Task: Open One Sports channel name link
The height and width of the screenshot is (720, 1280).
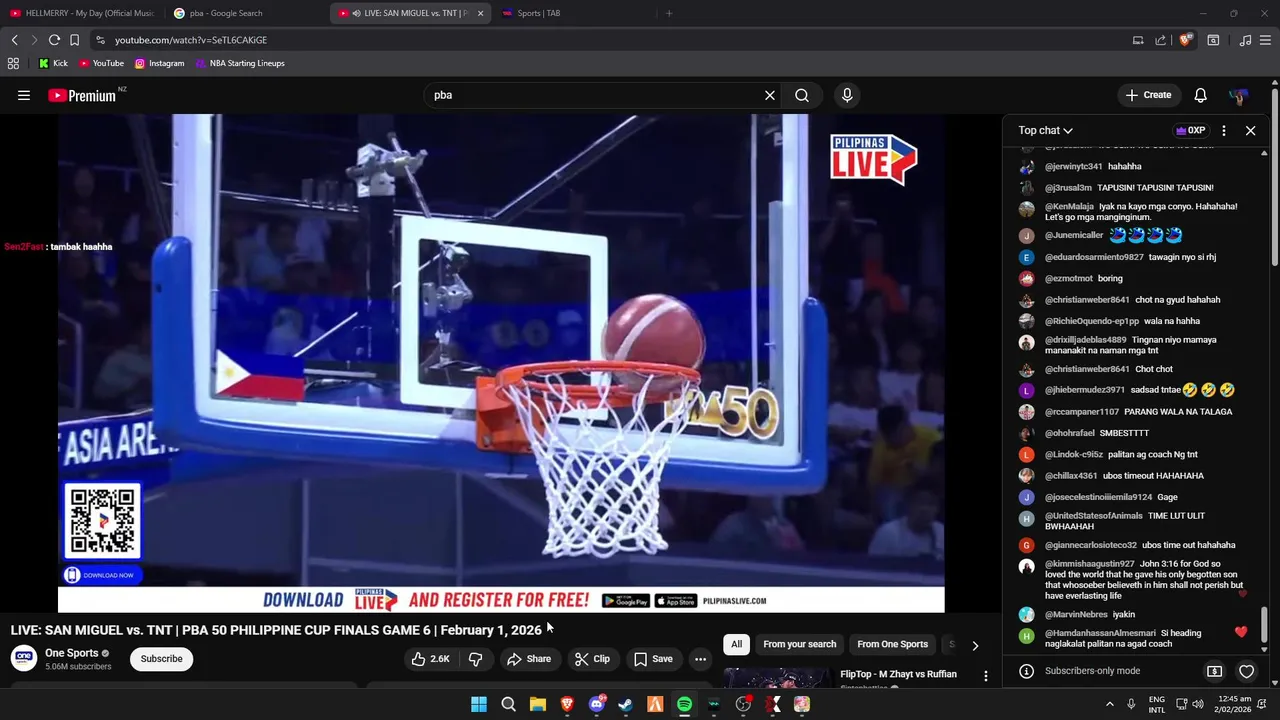Action: point(72,653)
